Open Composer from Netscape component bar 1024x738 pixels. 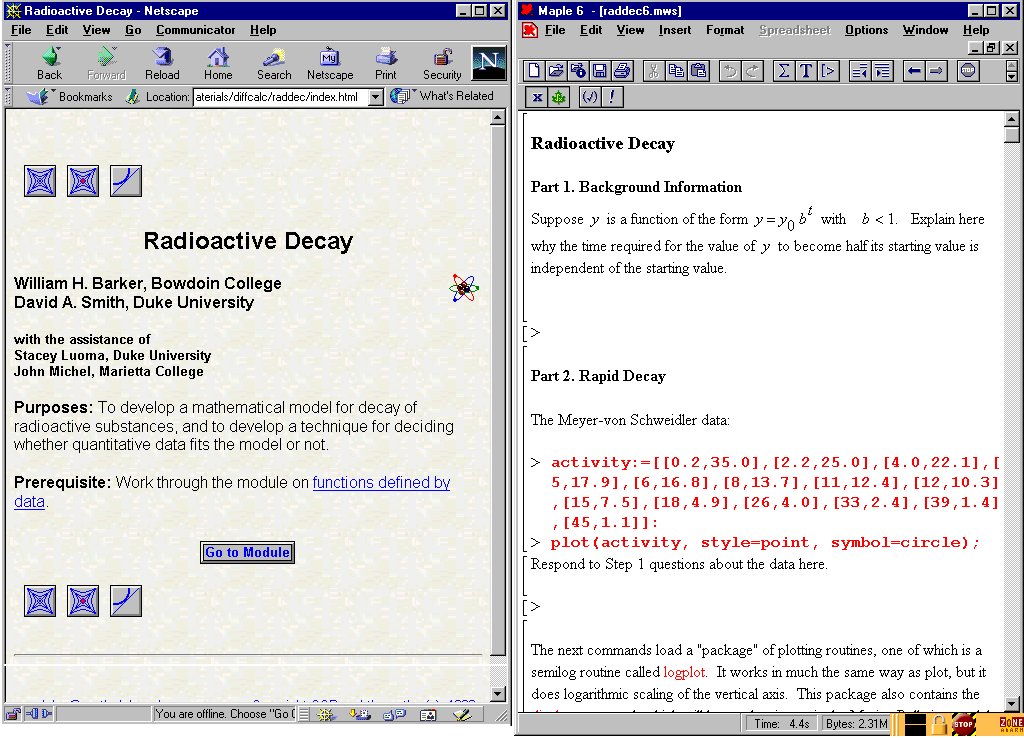tap(462, 714)
